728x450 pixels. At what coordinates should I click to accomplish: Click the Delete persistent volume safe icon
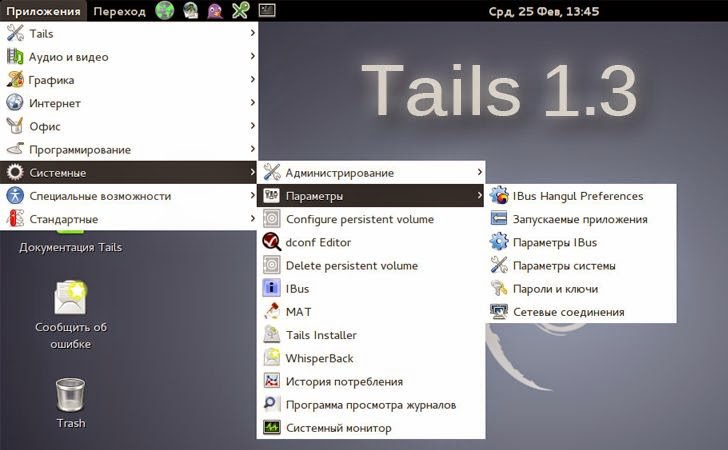tap(272, 265)
